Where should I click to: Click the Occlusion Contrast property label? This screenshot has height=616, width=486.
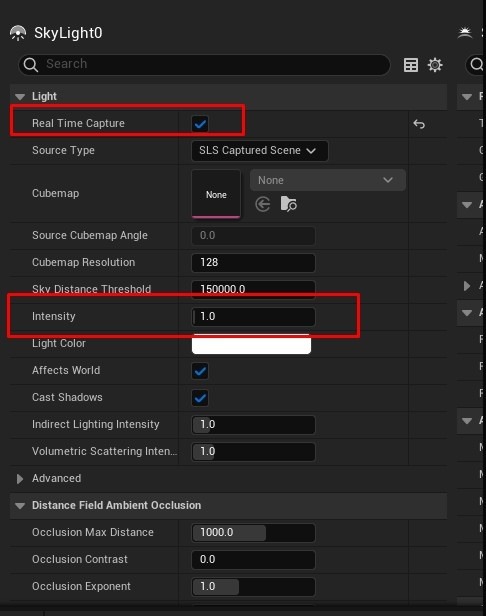pyautogui.click(x=80, y=559)
